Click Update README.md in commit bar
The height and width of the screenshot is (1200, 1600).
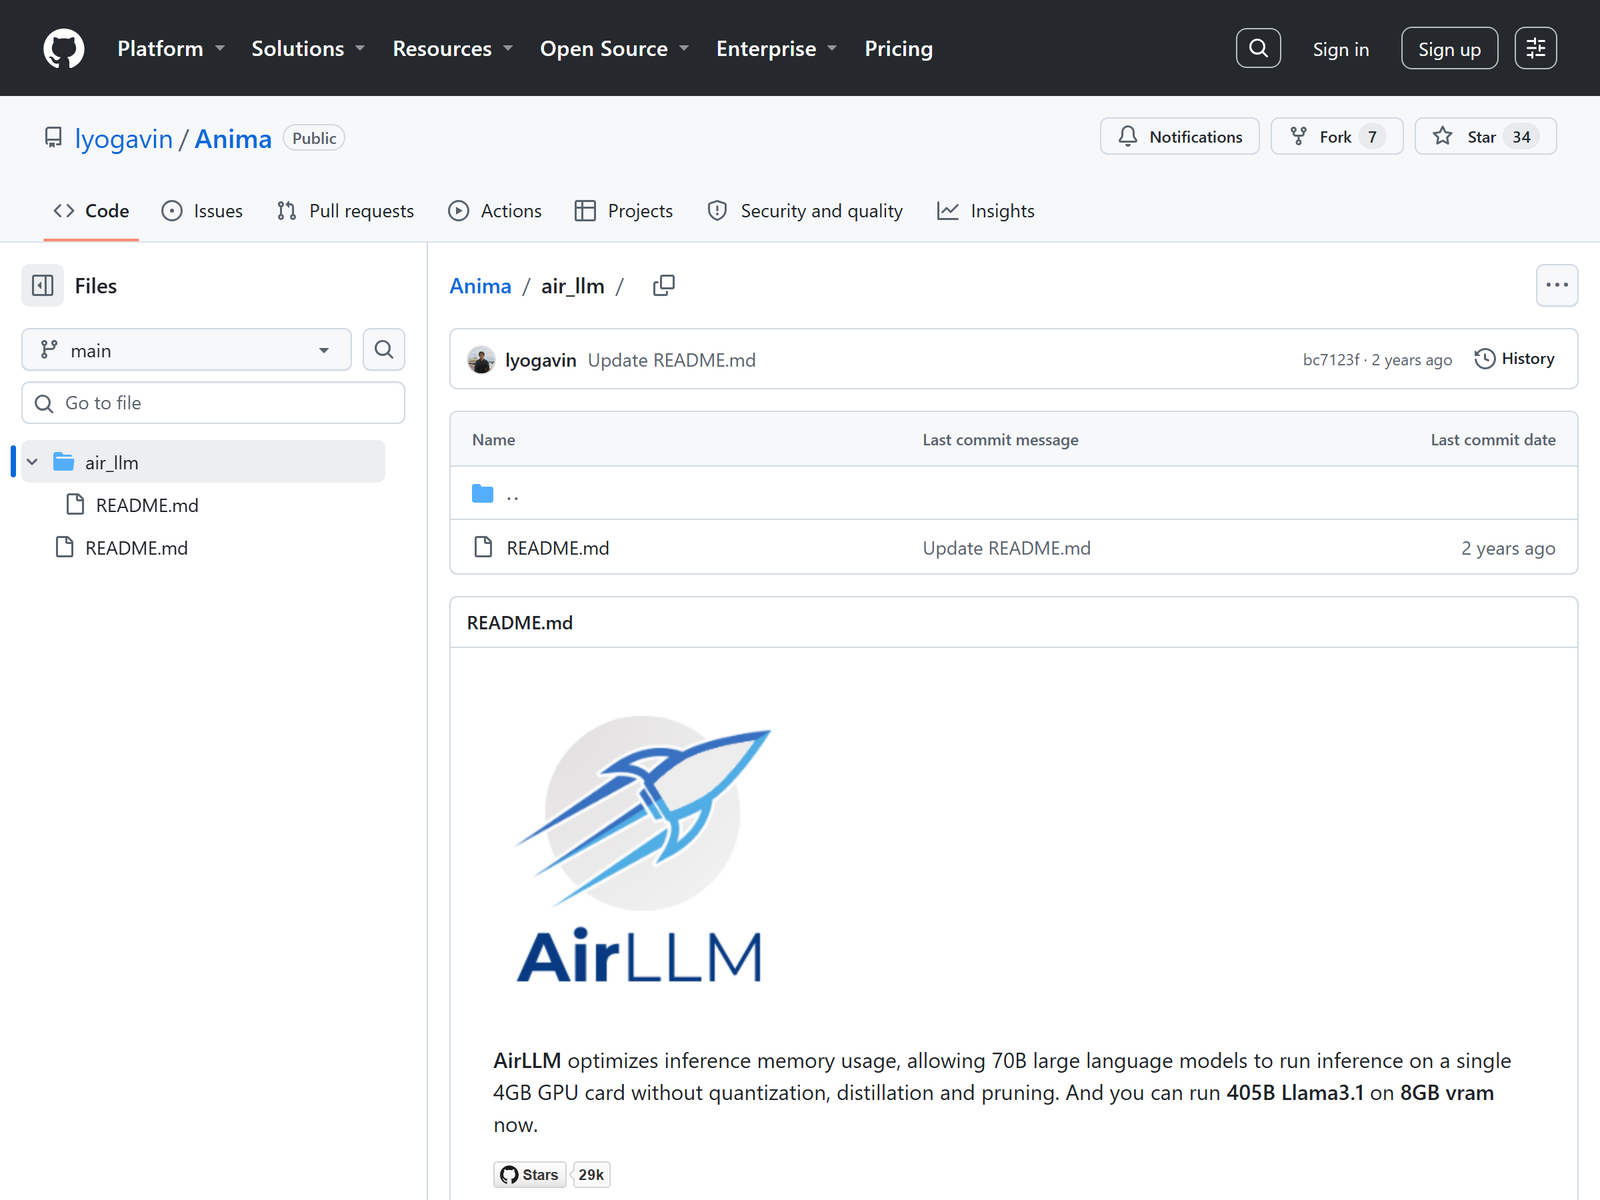672,360
